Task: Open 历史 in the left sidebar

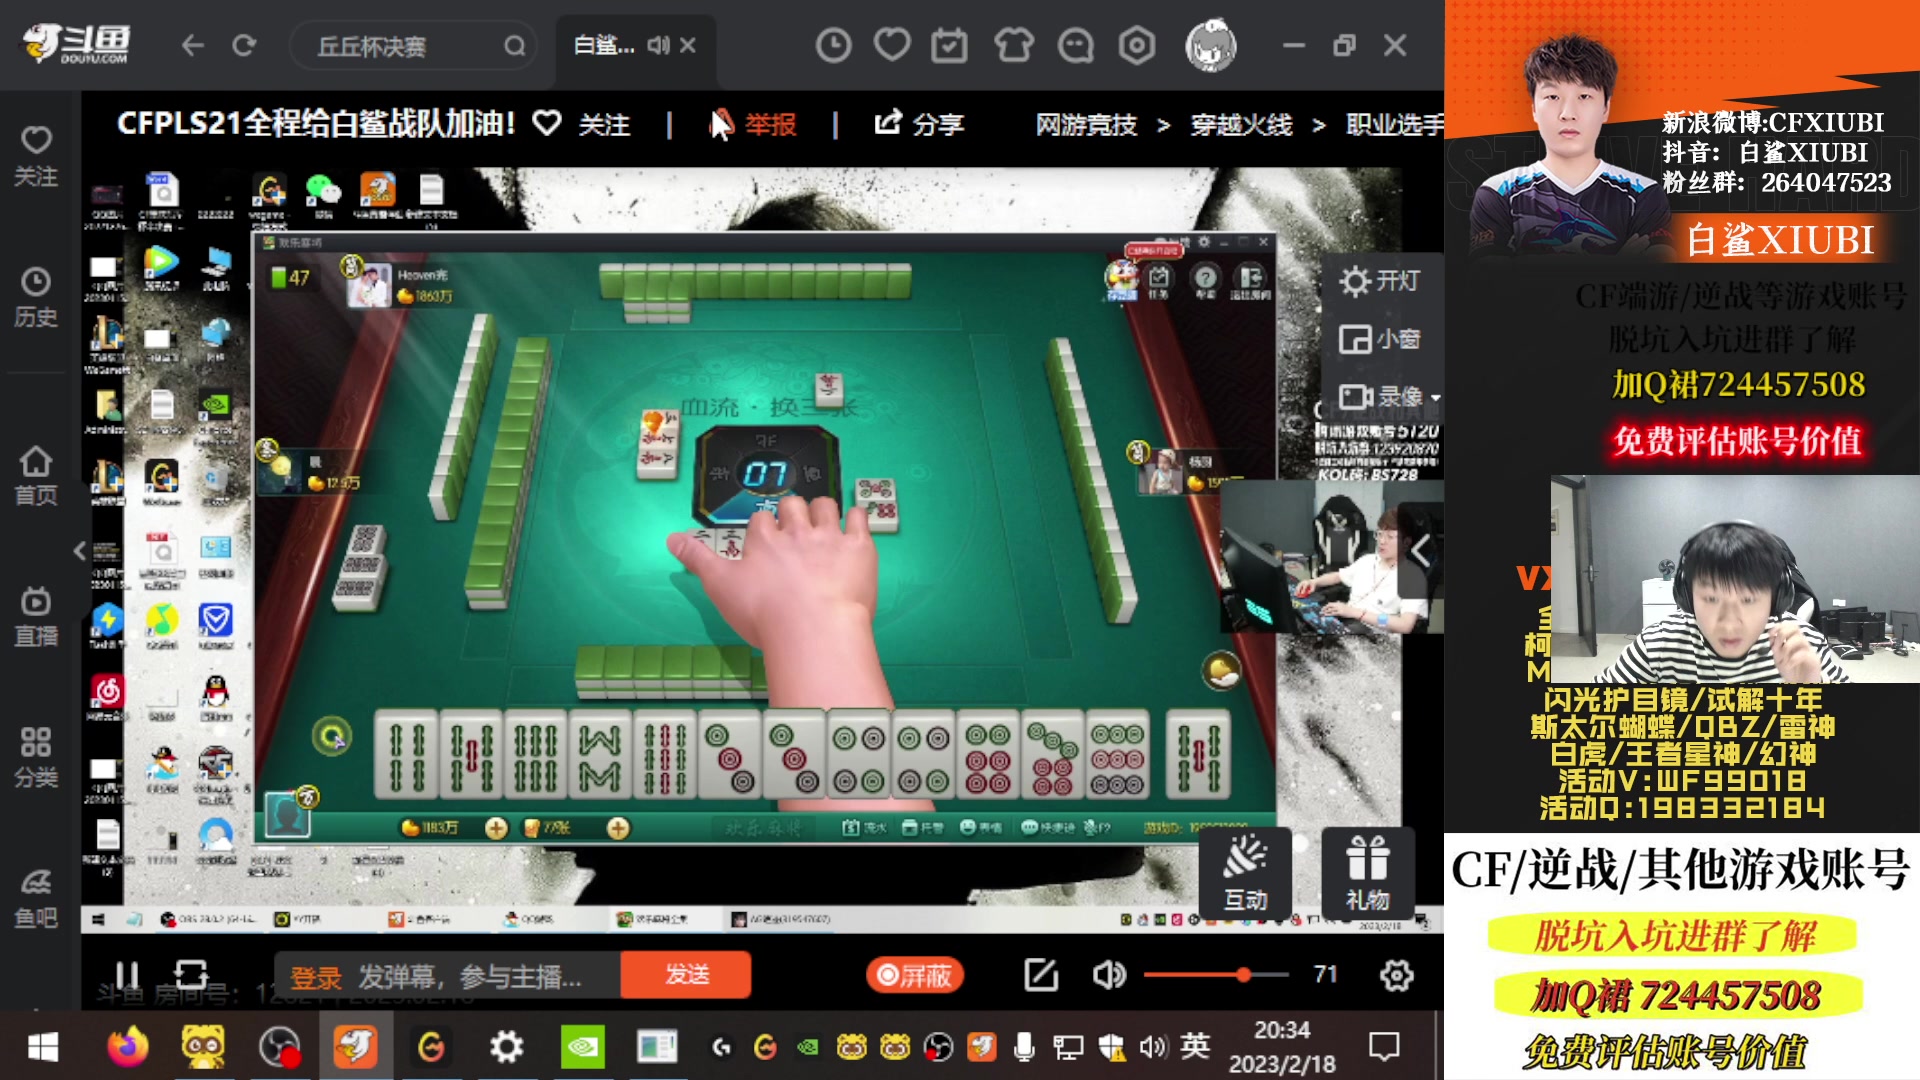Action: coord(36,298)
